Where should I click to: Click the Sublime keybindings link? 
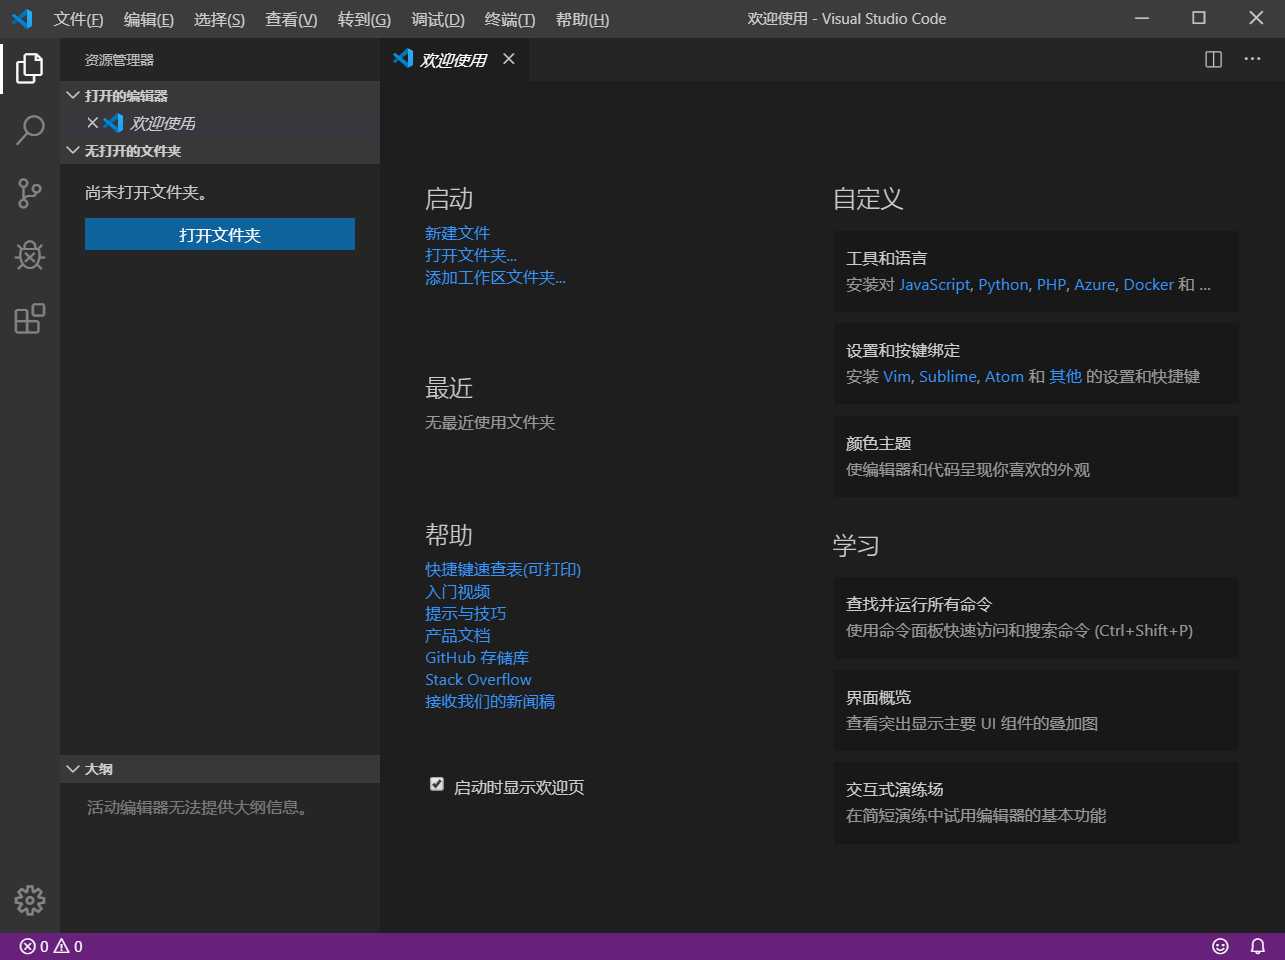coord(948,376)
